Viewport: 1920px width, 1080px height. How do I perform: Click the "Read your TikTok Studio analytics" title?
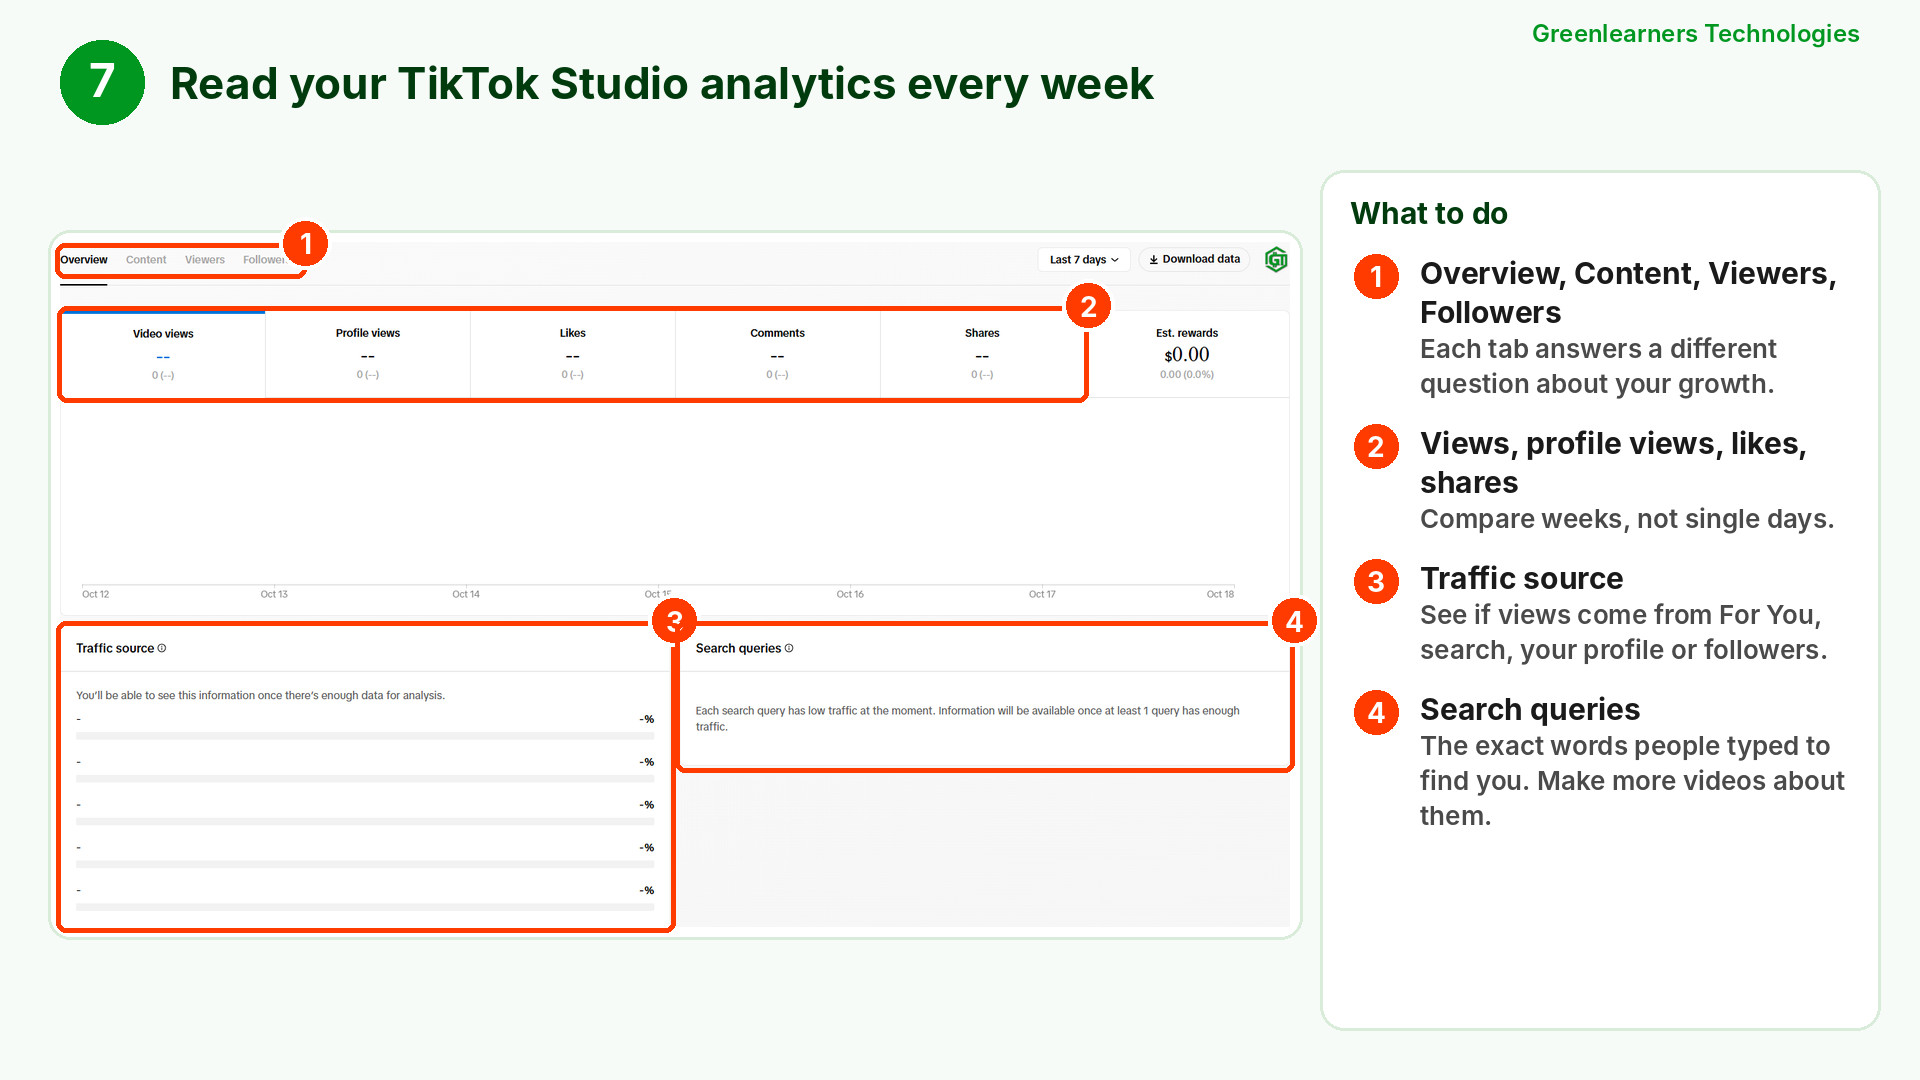coord(662,84)
